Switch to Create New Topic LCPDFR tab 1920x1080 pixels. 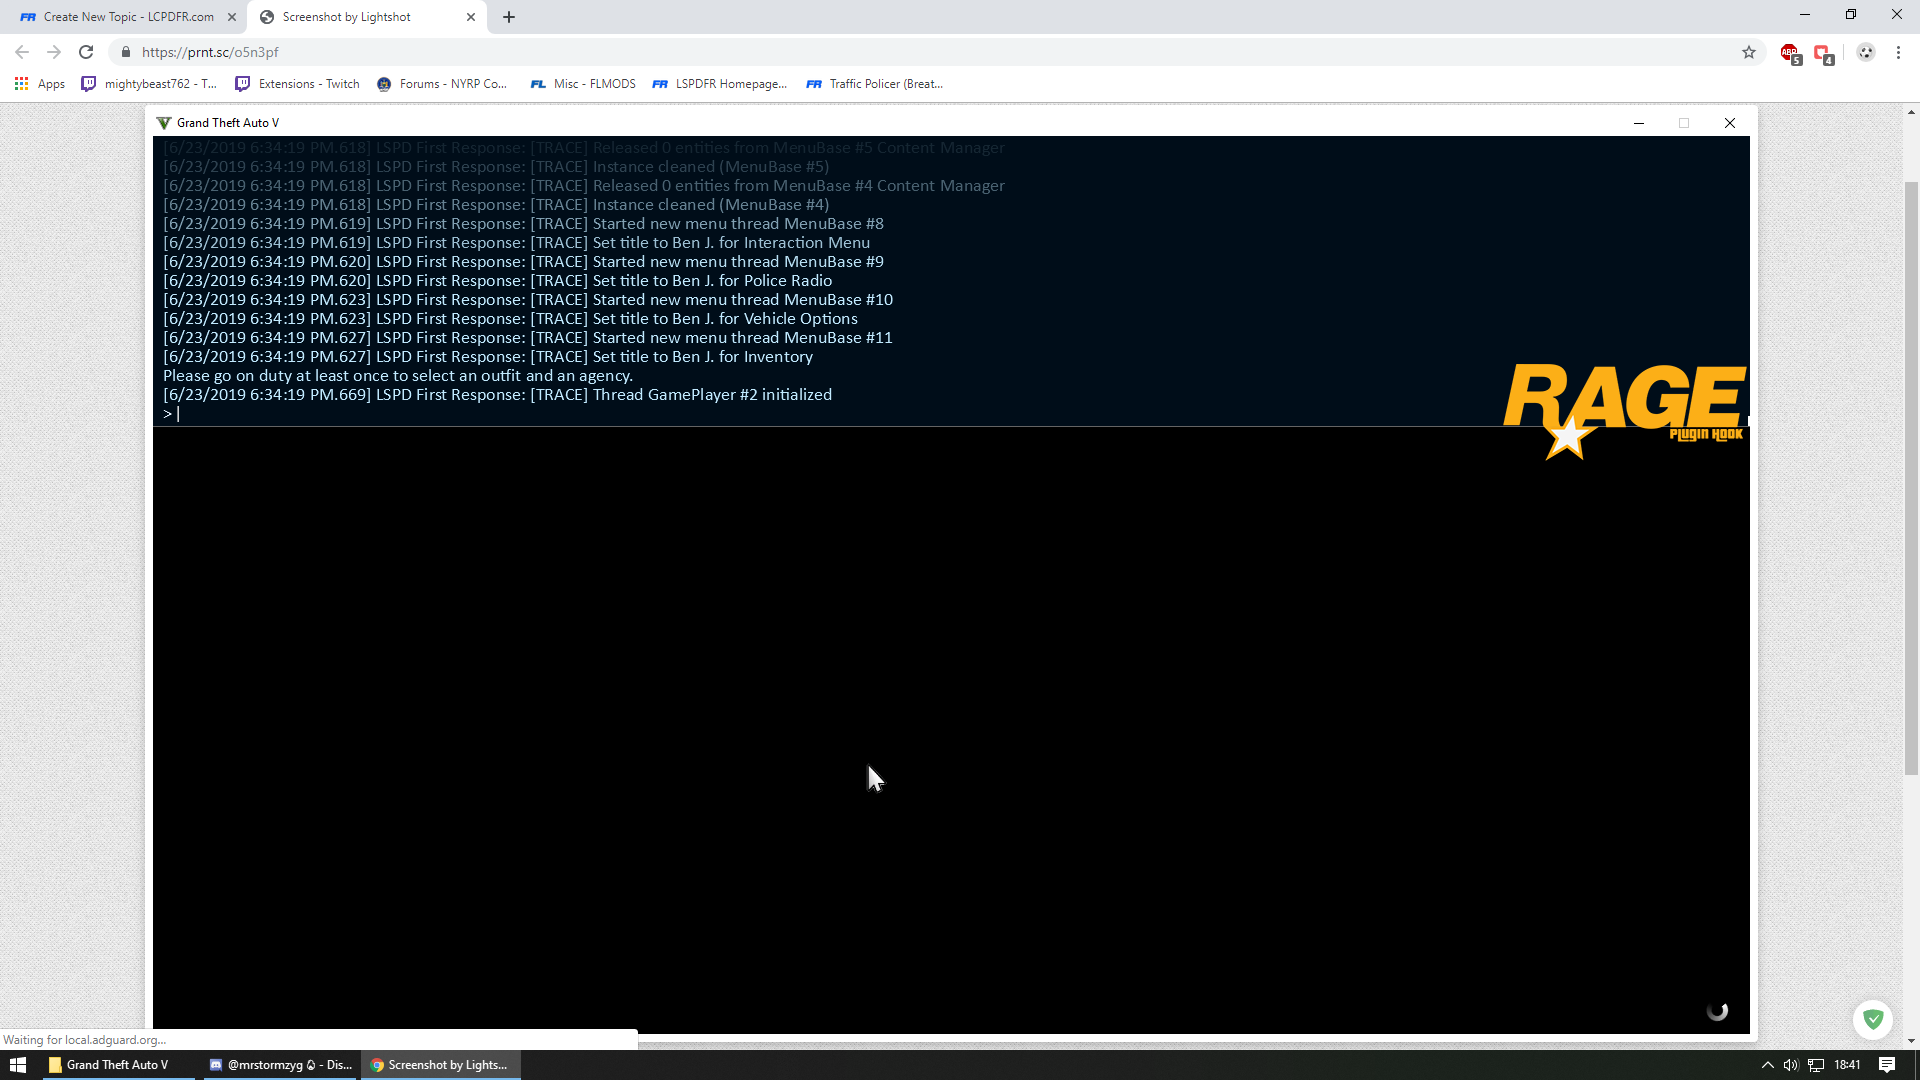pyautogui.click(x=128, y=17)
